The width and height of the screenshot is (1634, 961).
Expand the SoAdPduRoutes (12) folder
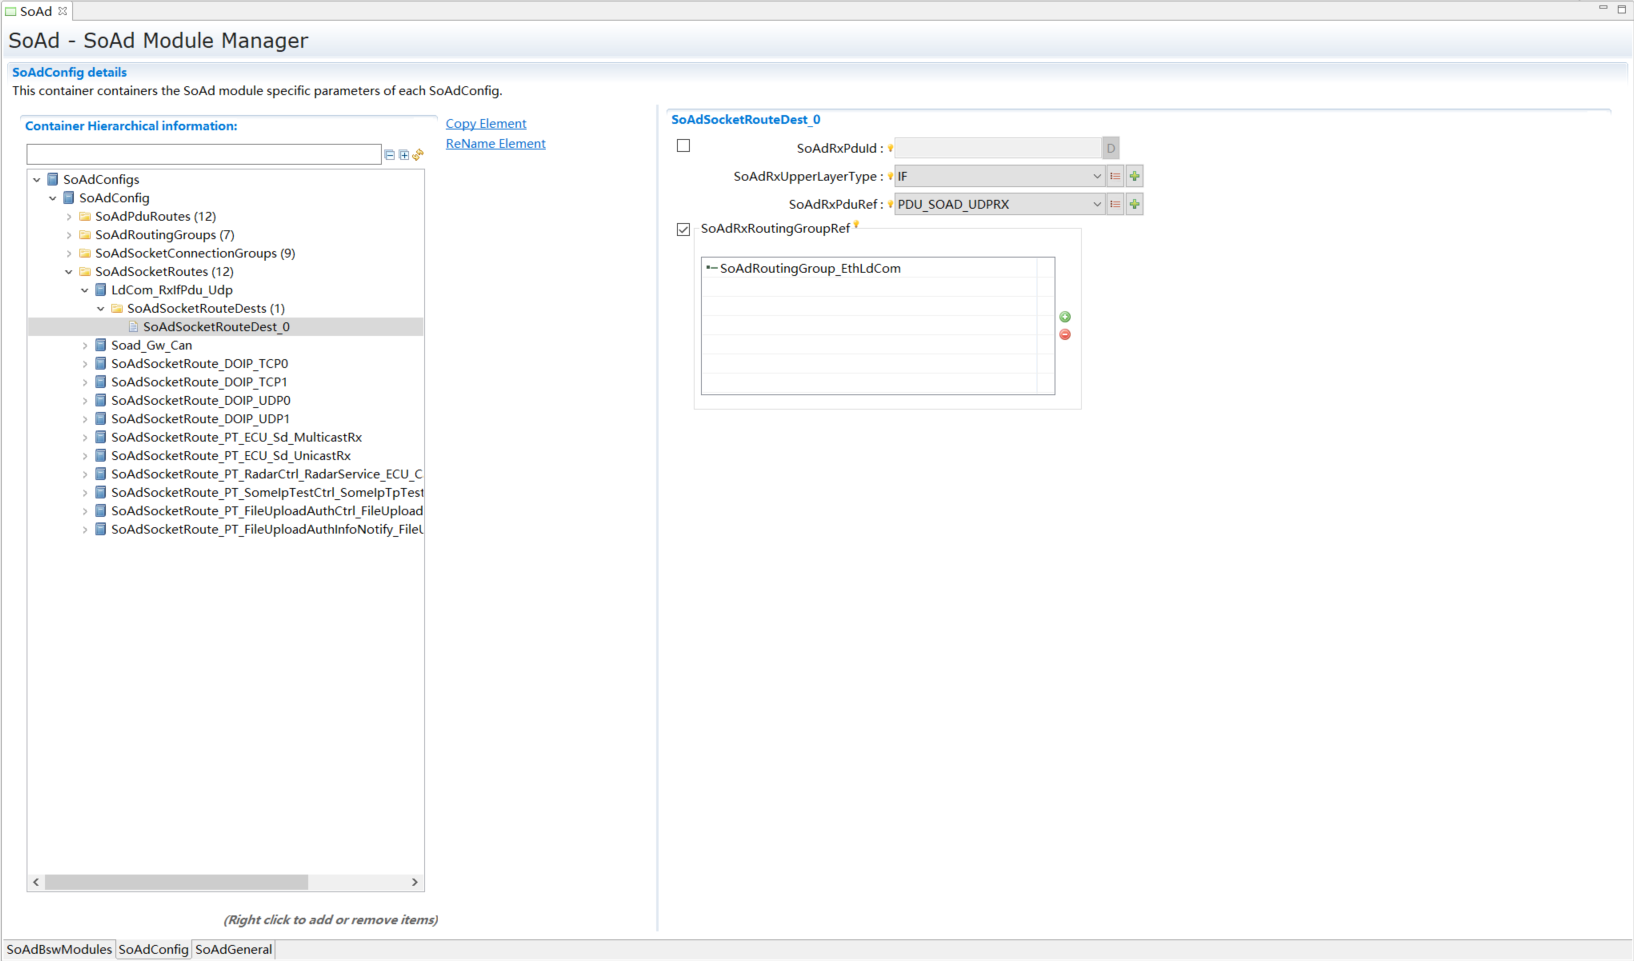pyautogui.click(x=69, y=217)
